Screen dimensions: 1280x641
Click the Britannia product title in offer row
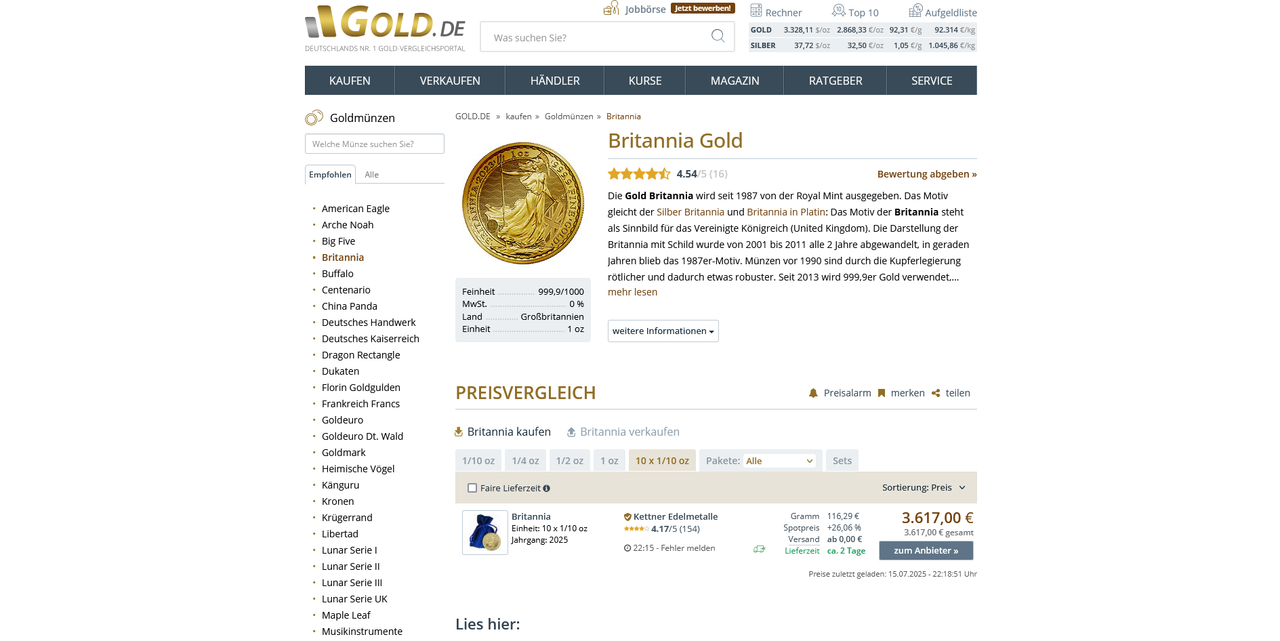click(531, 517)
